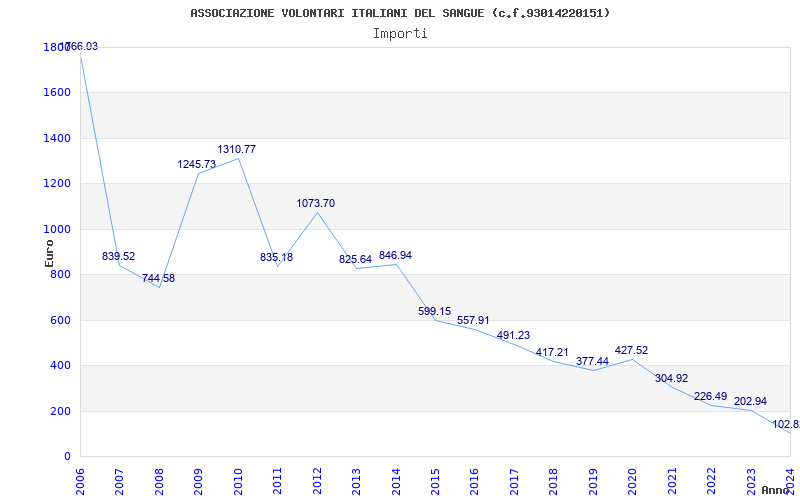Click the 2011 year axis label

pyautogui.click(x=278, y=480)
